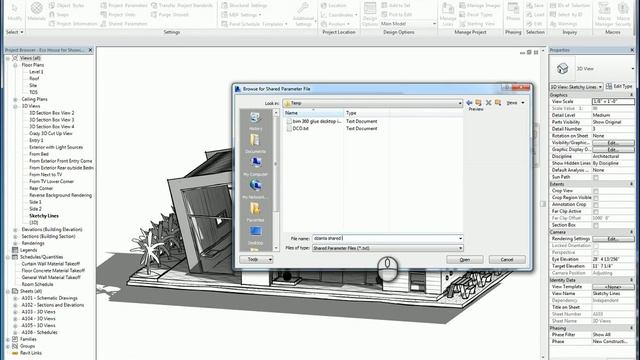Select A101 - Schematic Drawings sheet
This screenshot has height=360, width=640.
49,298
